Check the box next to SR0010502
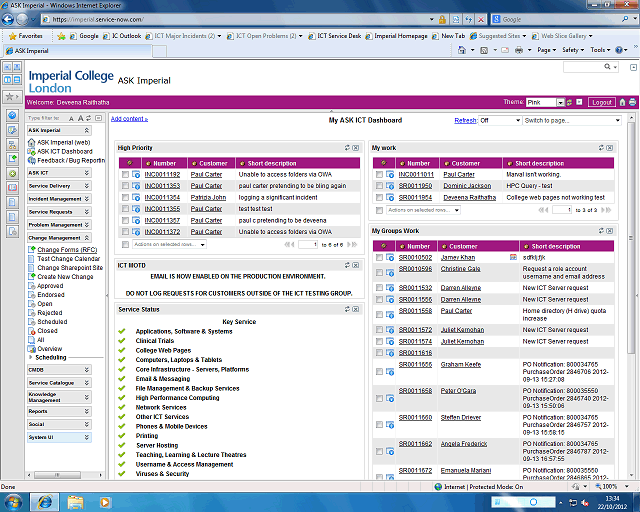 tap(379, 257)
